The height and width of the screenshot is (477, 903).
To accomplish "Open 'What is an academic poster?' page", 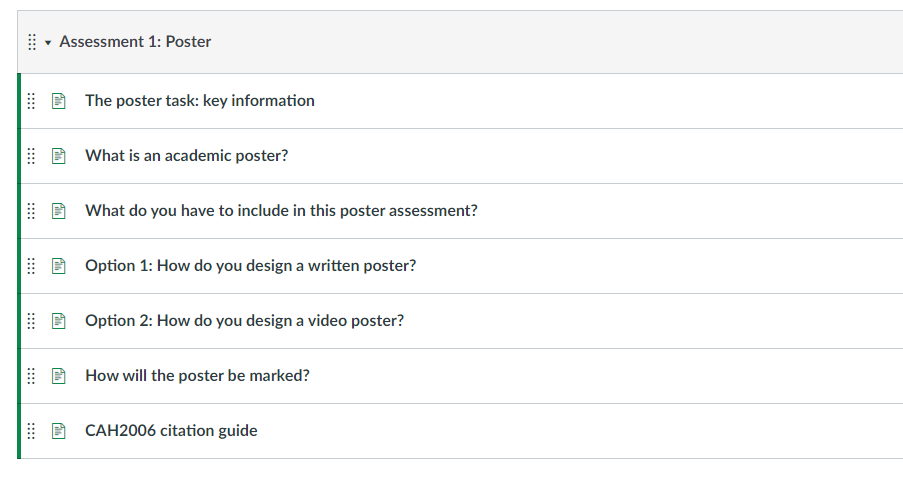I will 186,156.
